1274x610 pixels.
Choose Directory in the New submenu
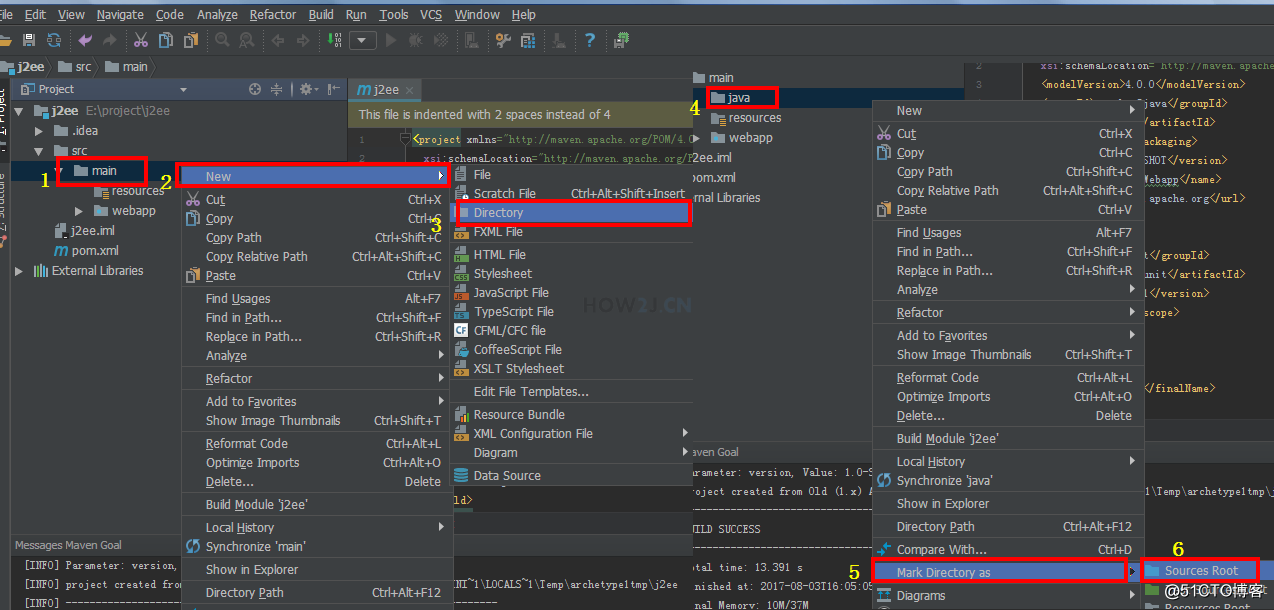point(570,213)
